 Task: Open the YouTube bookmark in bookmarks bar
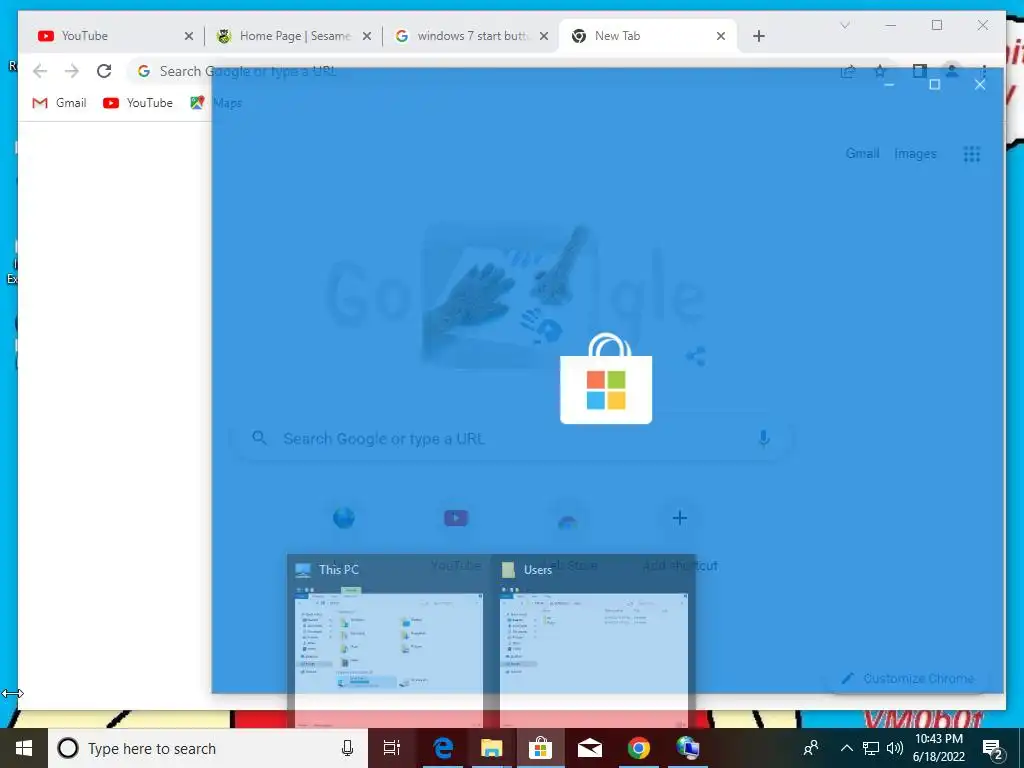point(138,103)
